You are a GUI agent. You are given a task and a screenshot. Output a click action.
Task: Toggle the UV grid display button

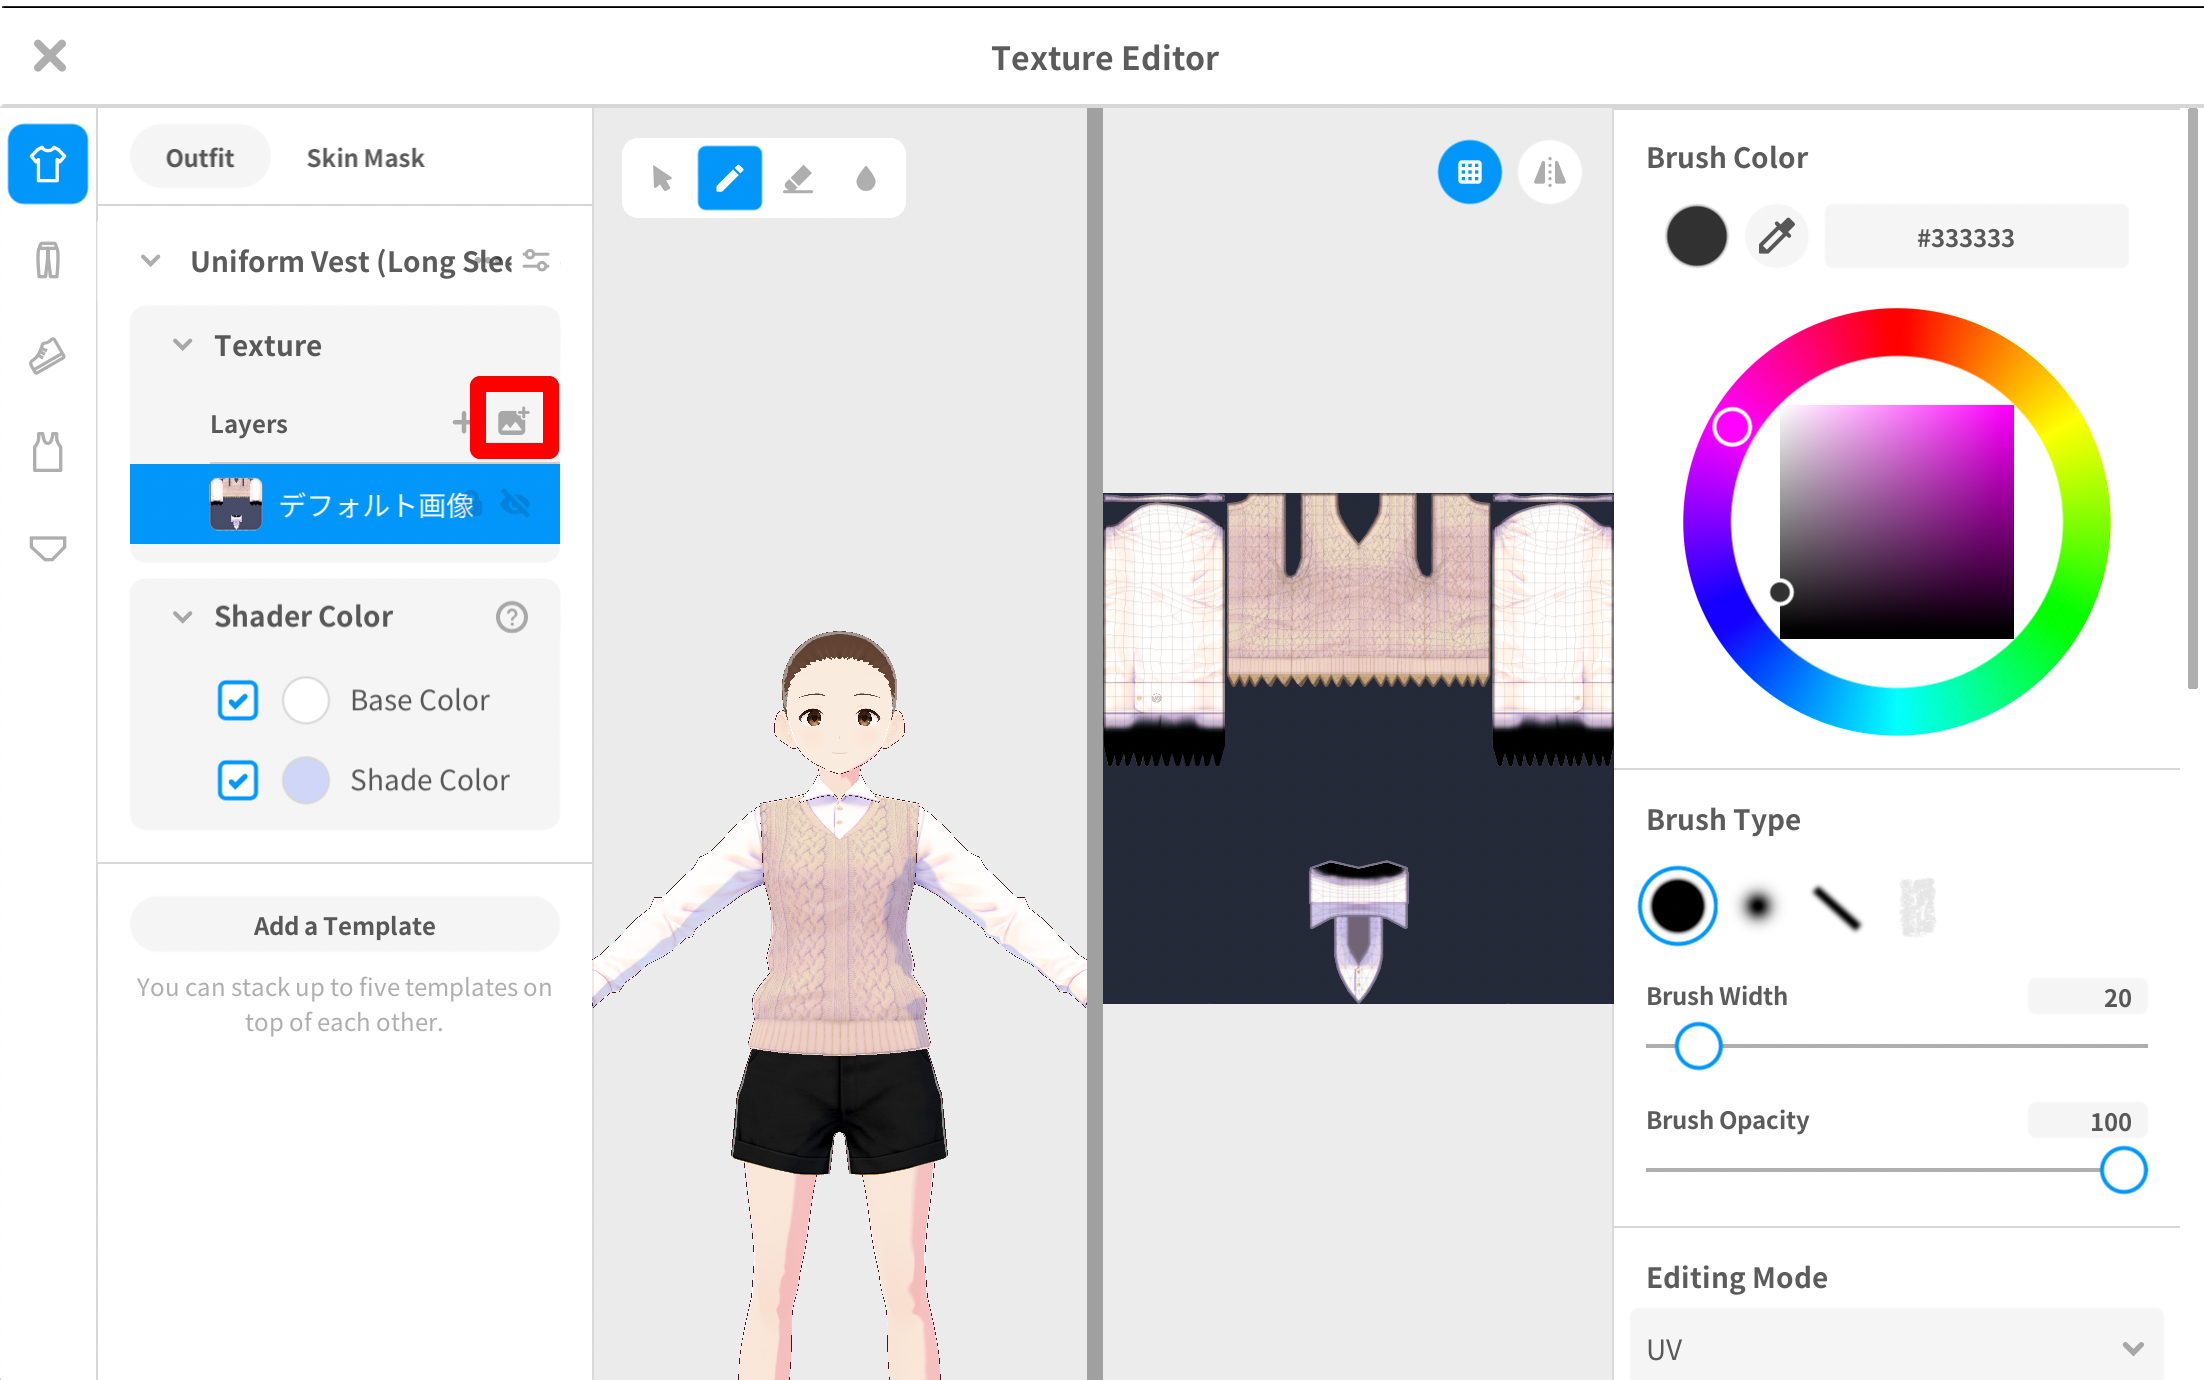coord(1469,173)
